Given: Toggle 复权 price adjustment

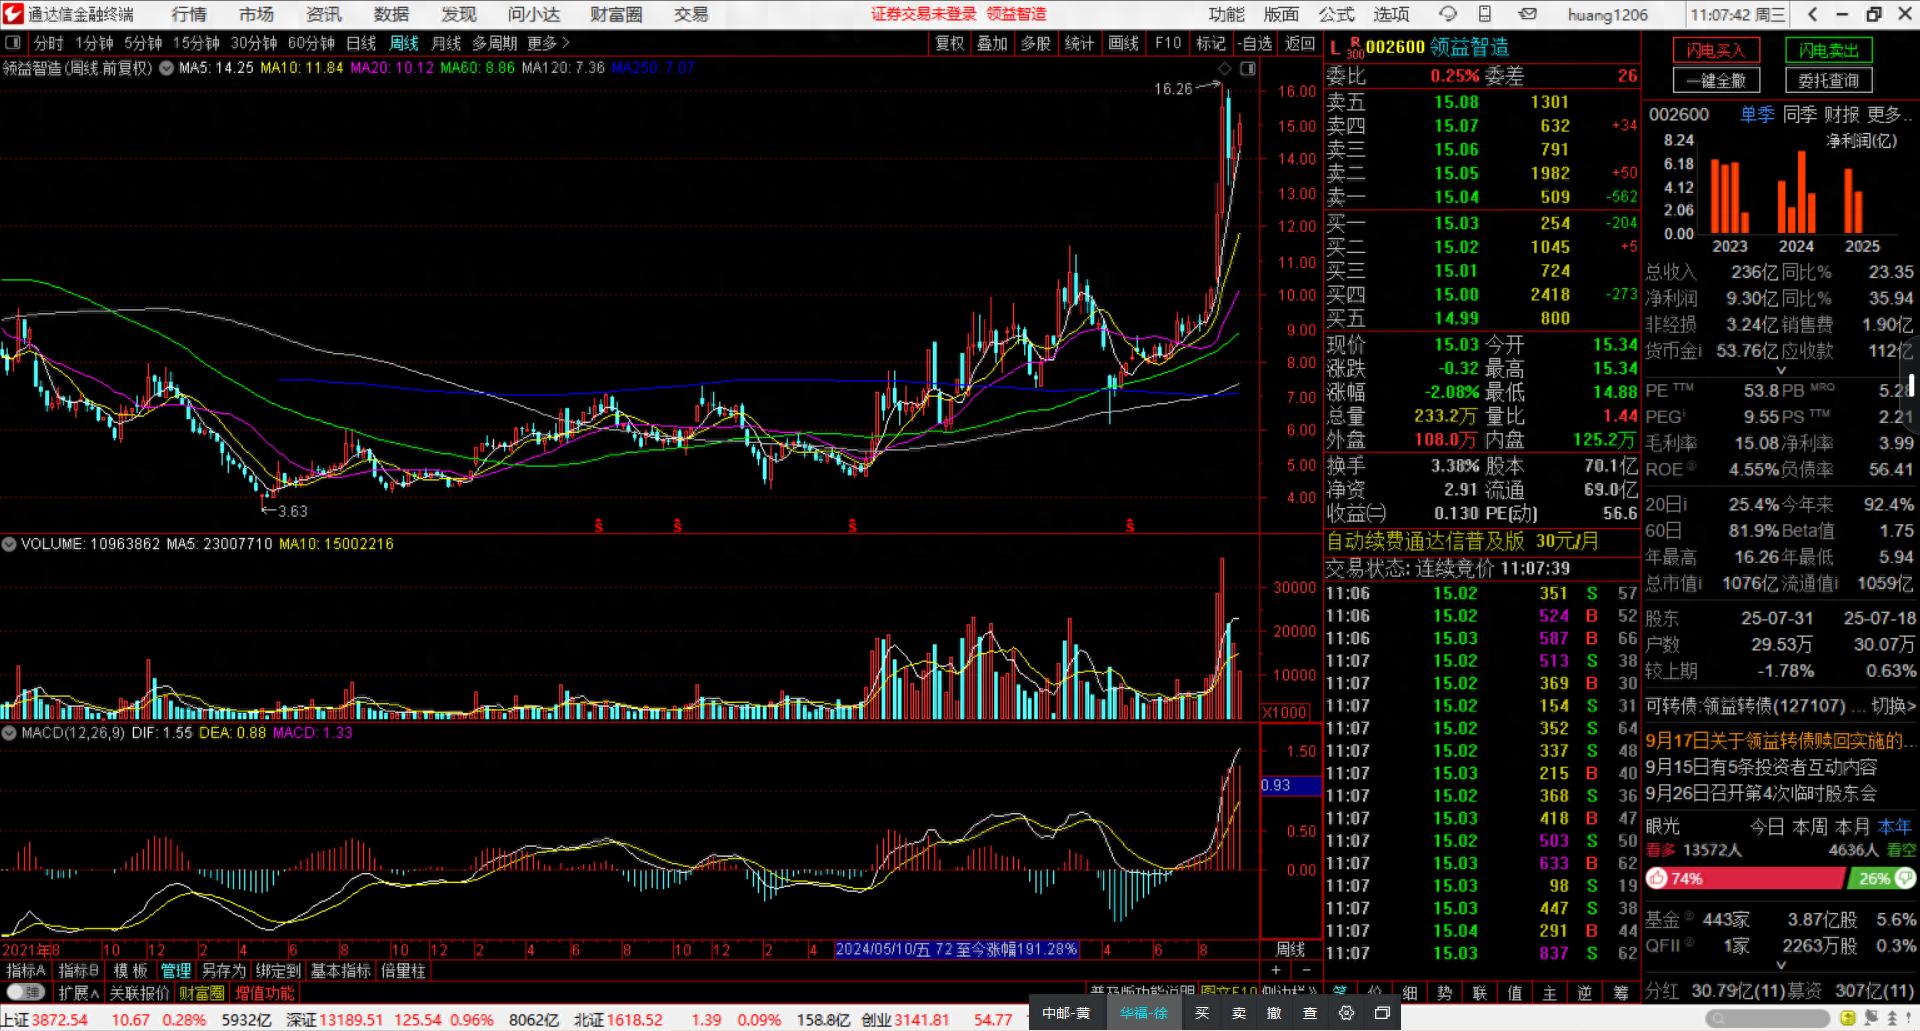Looking at the screenshot, I should (949, 43).
